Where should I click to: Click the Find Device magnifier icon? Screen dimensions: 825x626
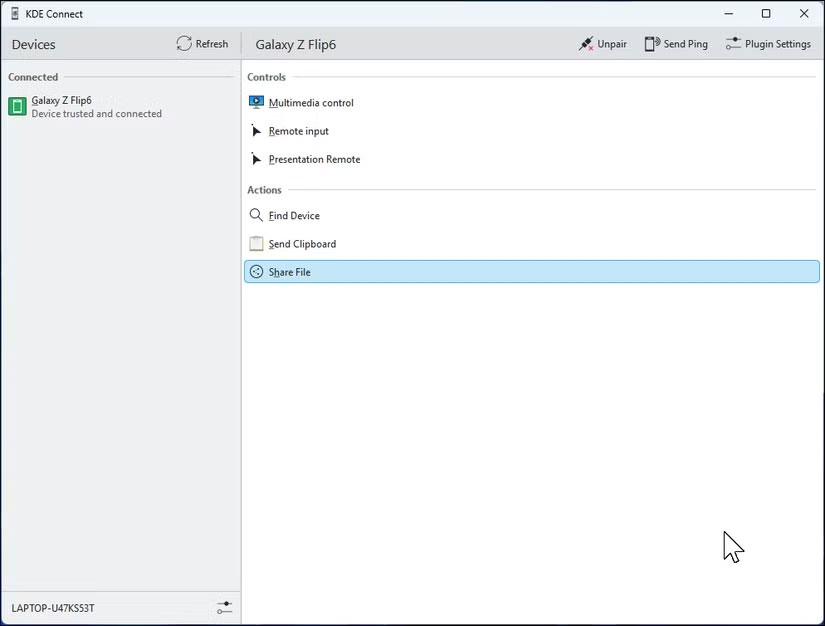[256, 215]
